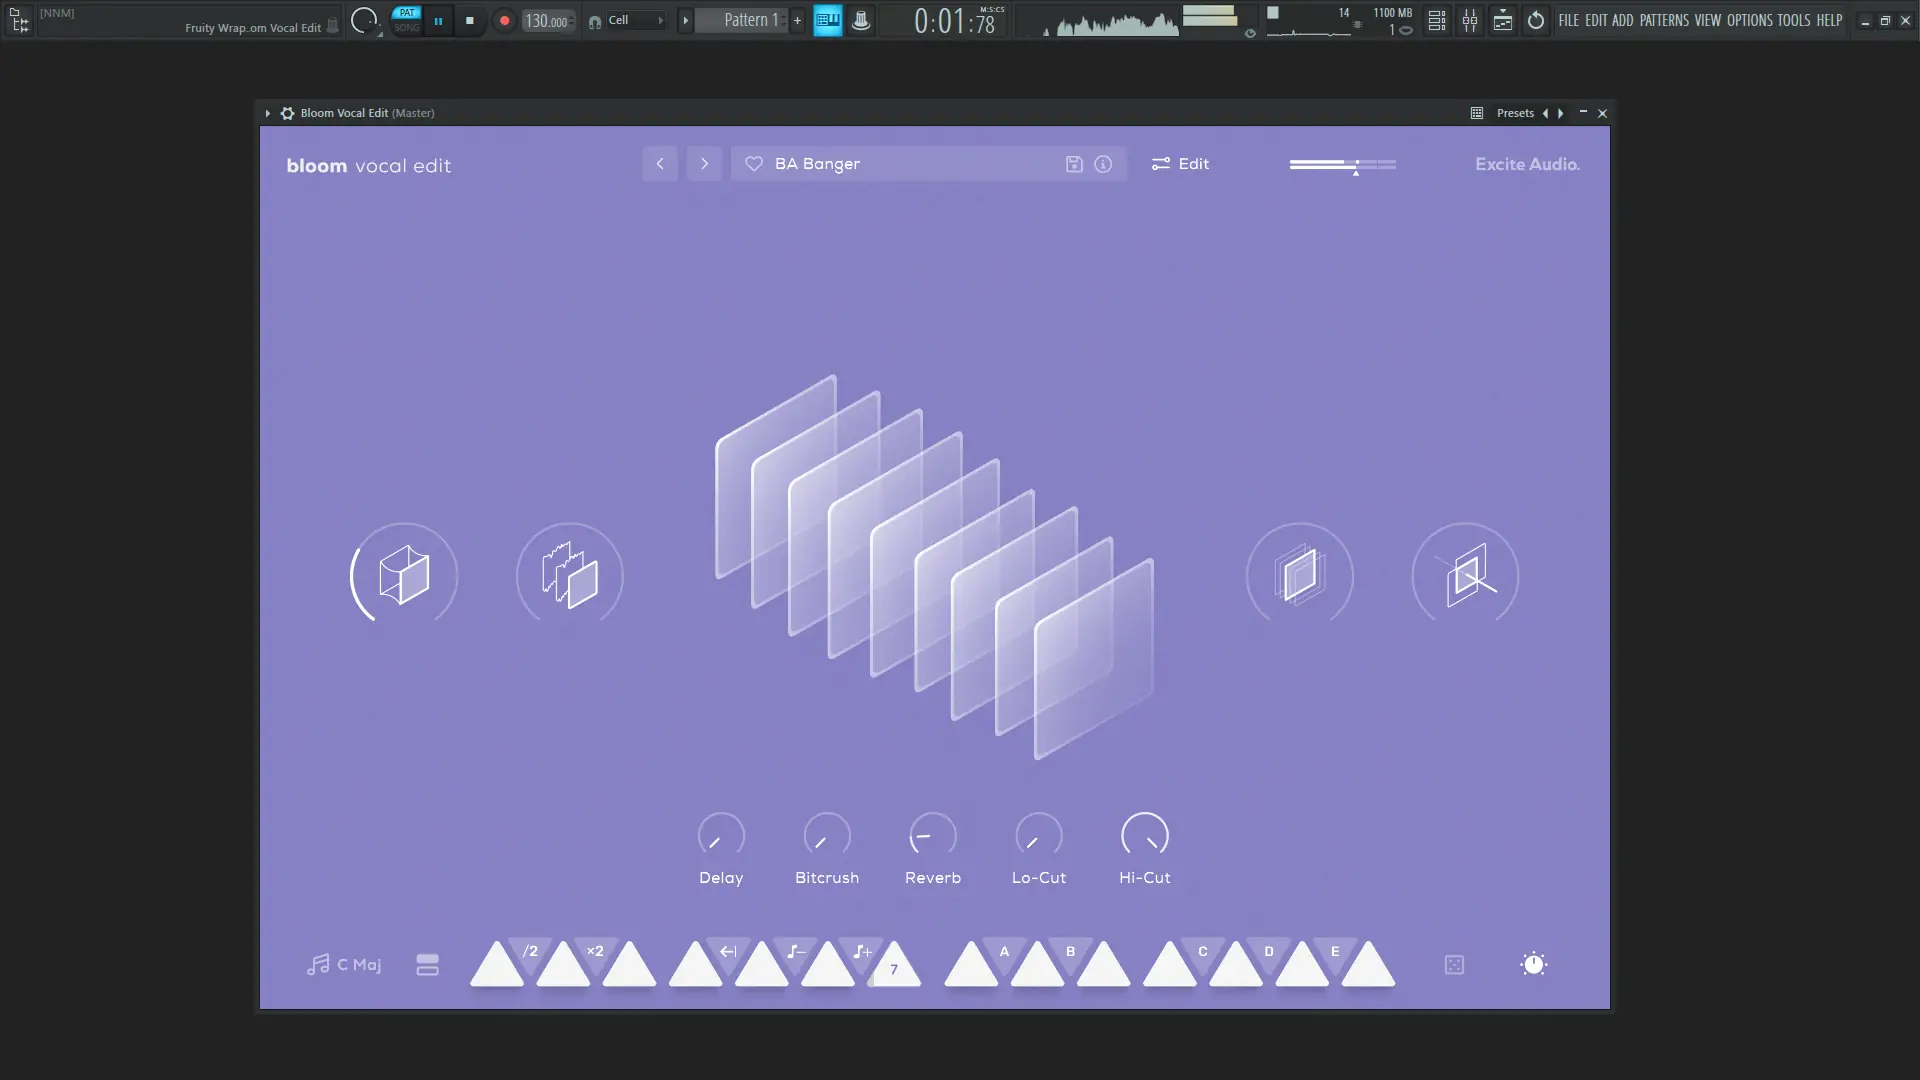Click the Edit button
The image size is (1920, 1080).
(1181, 164)
